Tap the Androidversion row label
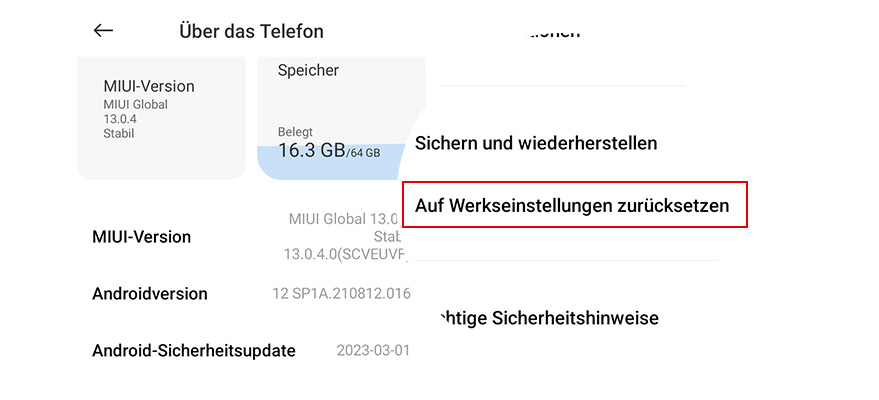 point(150,294)
